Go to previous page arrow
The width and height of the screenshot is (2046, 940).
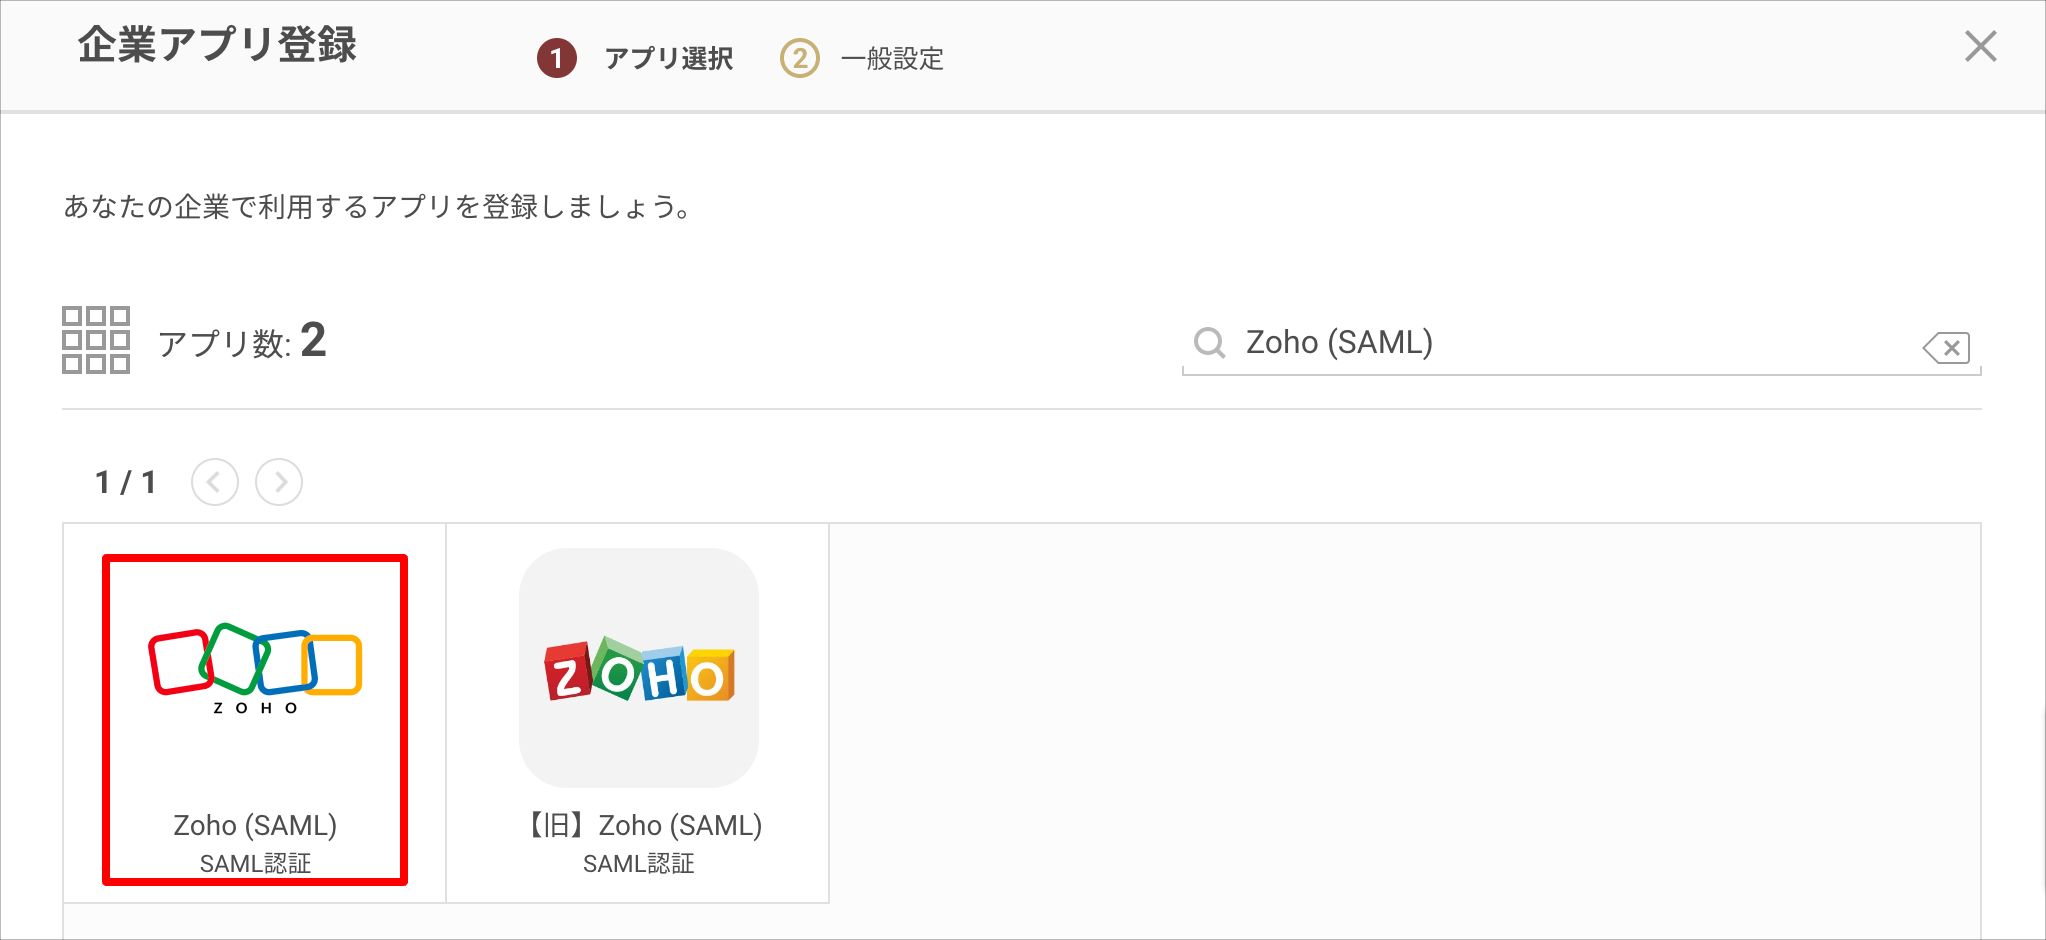215,482
